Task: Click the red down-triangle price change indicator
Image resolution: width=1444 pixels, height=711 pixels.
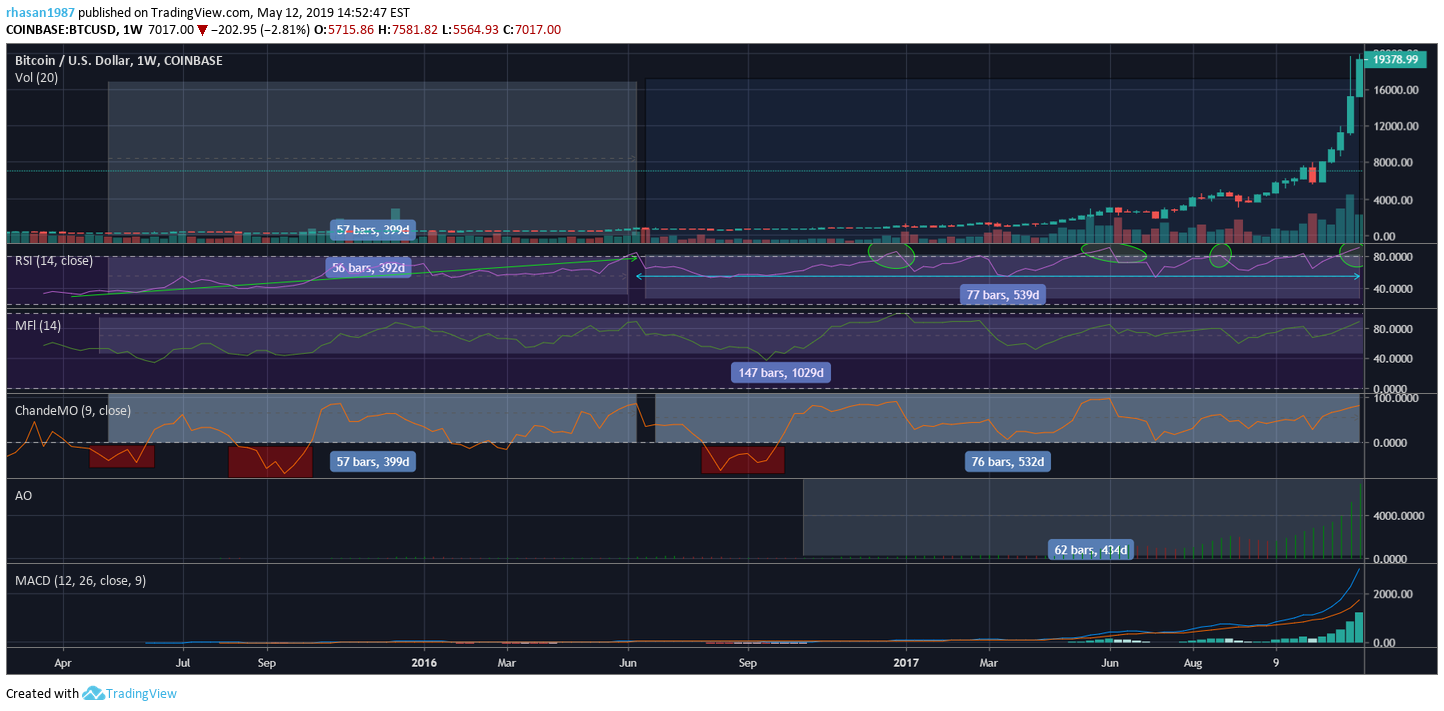Action: pos(202,30)
